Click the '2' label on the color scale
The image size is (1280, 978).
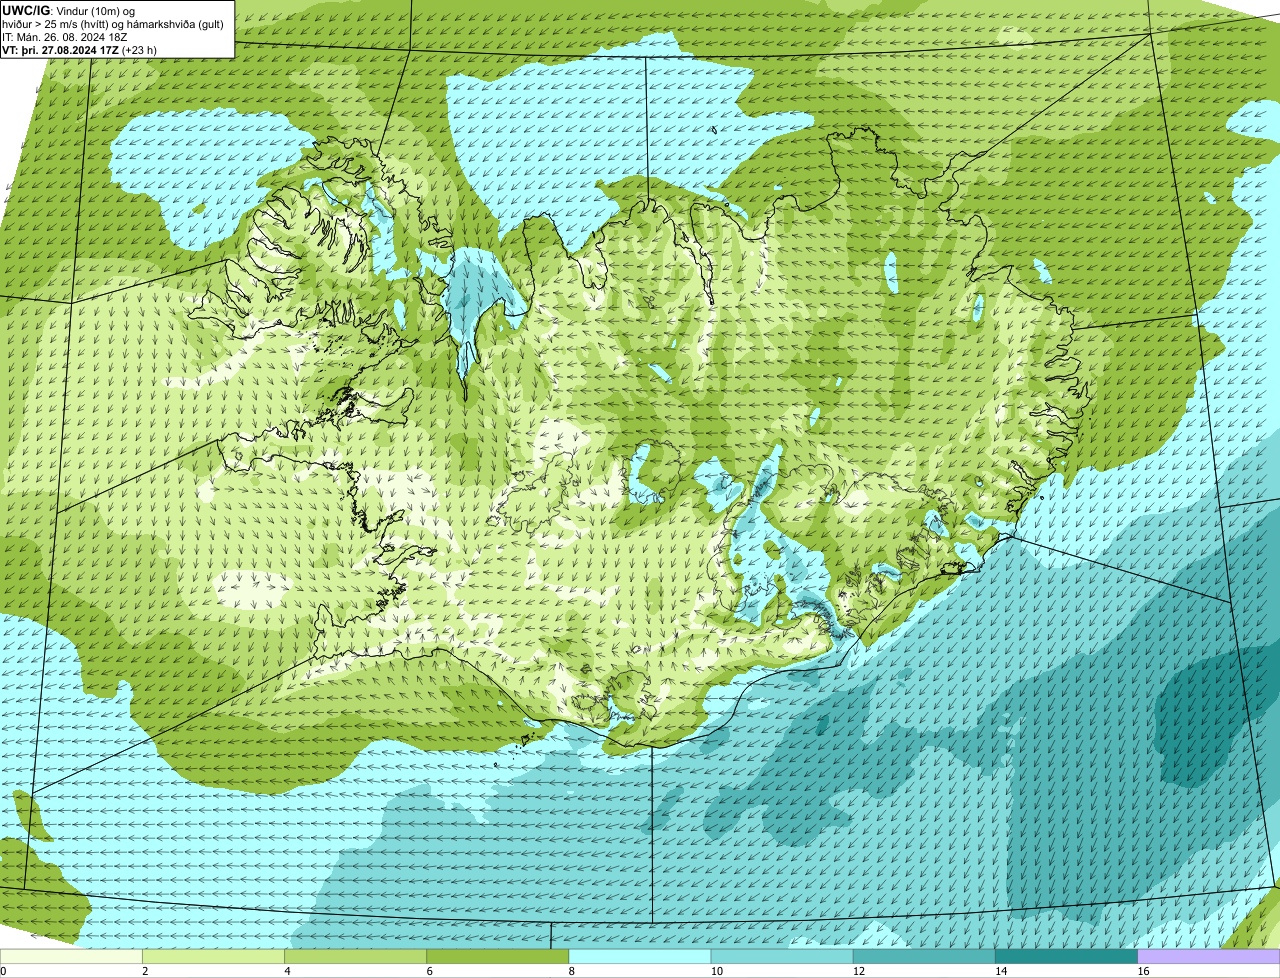point(145,971)
